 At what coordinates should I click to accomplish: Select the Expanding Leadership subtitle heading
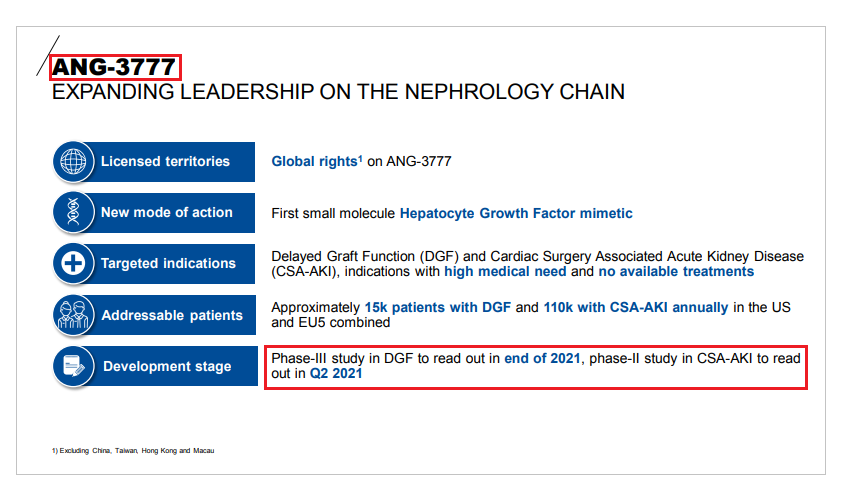338,93
